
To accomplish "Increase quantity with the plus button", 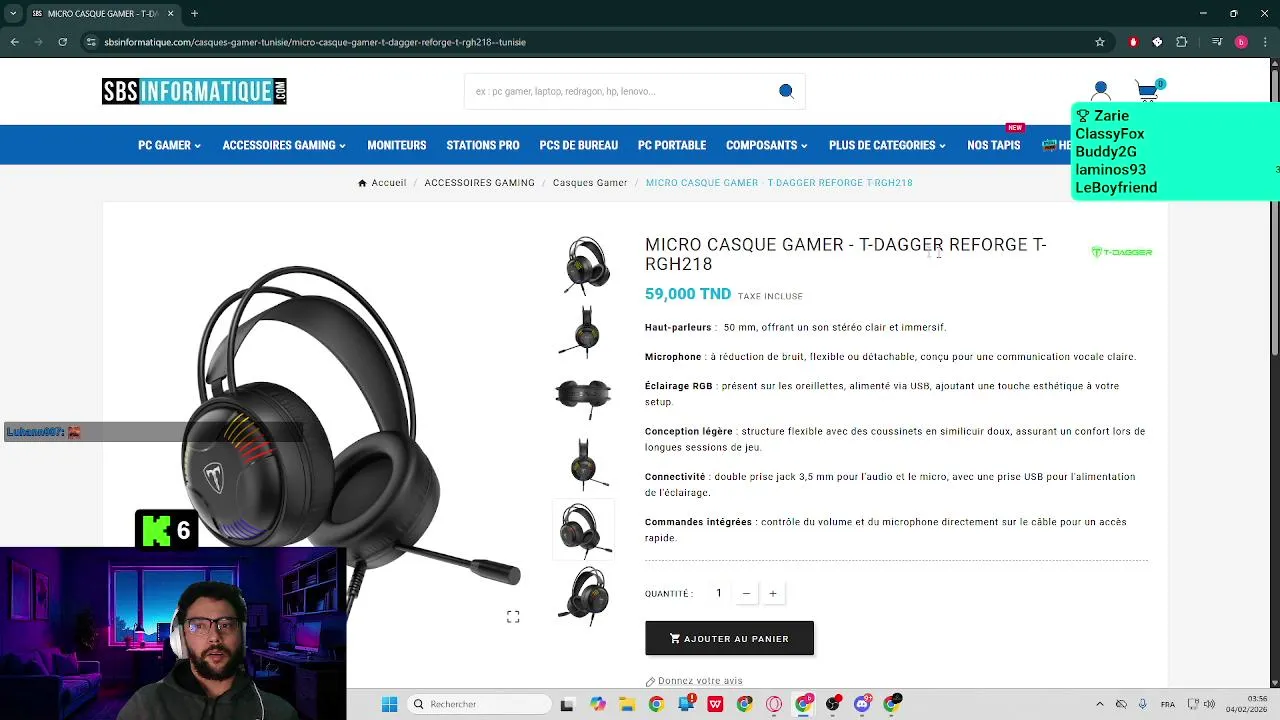I will (x=772, y=594).
